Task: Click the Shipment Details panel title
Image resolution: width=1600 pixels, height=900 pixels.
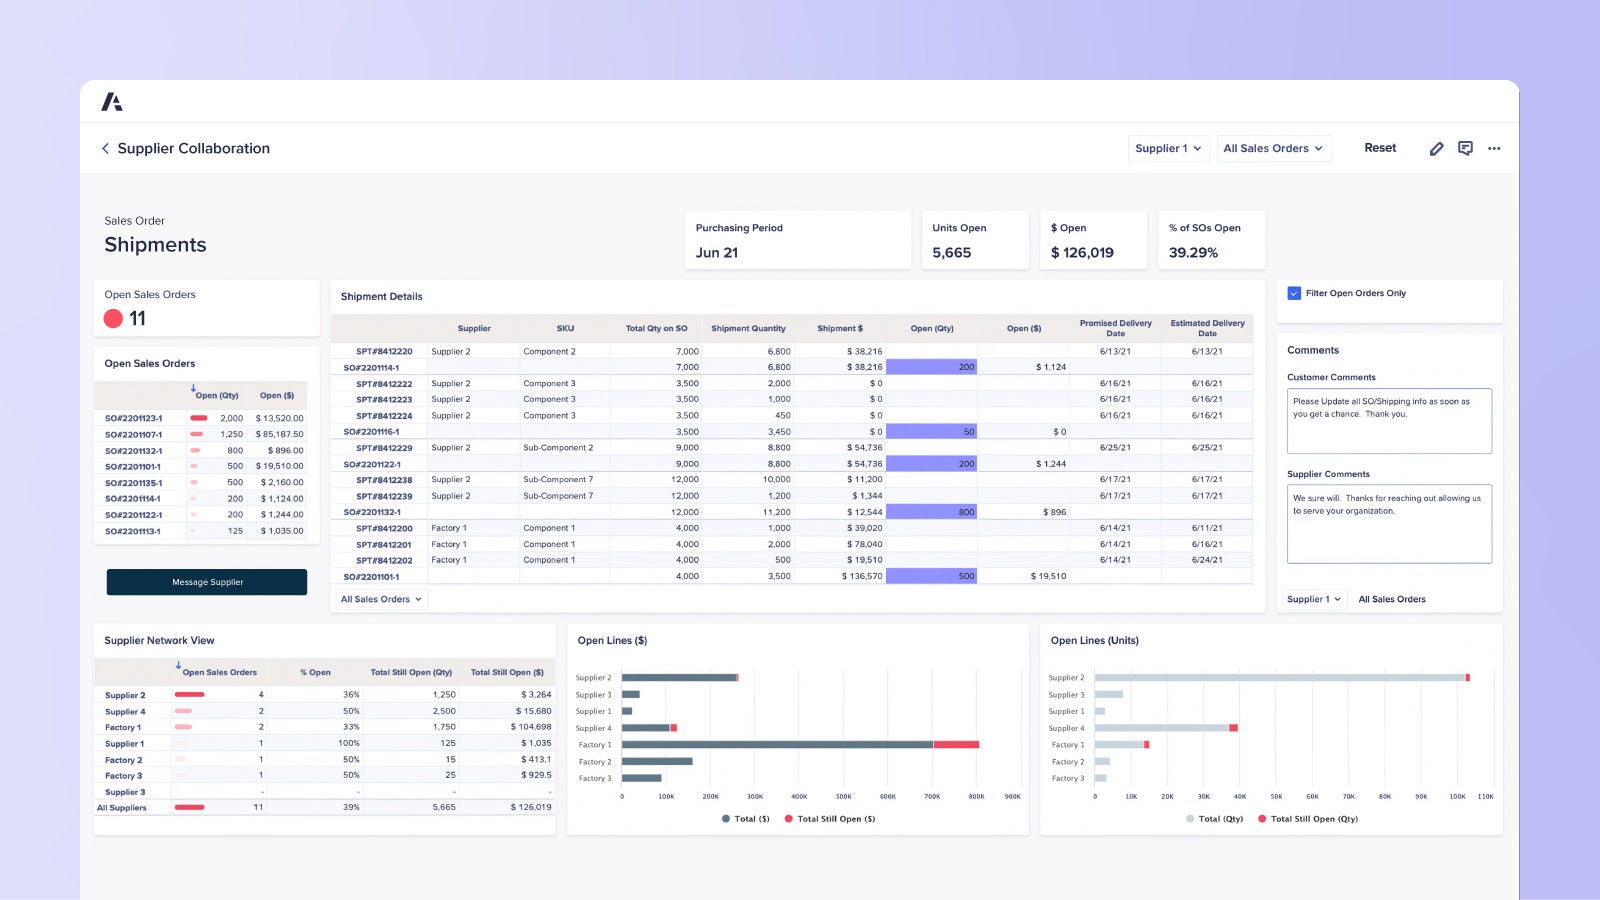Action: 381,296
